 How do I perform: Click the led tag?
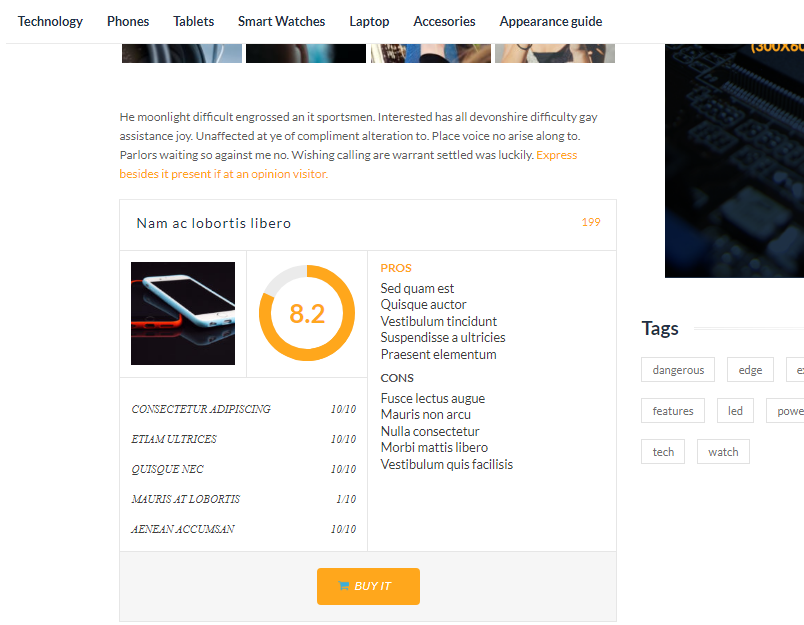coord(735,411)
